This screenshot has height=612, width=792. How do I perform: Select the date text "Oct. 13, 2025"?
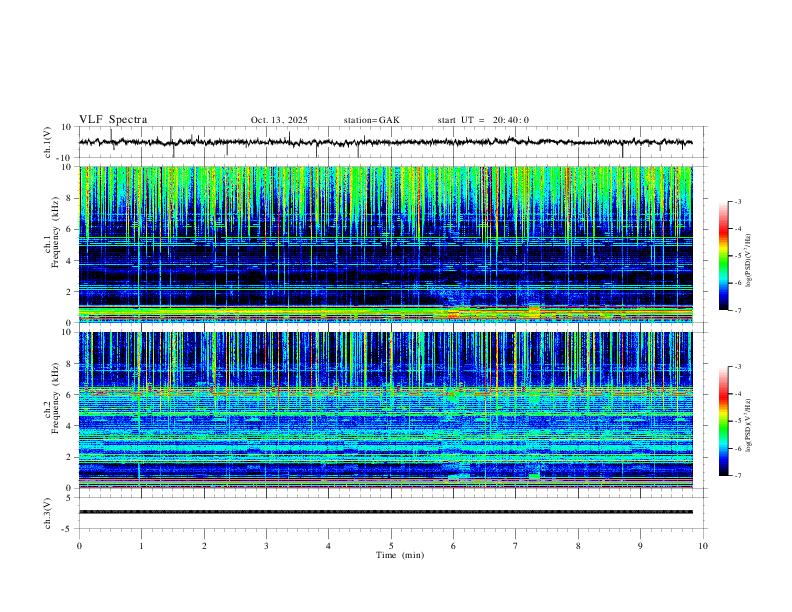[x=279, y=120]
